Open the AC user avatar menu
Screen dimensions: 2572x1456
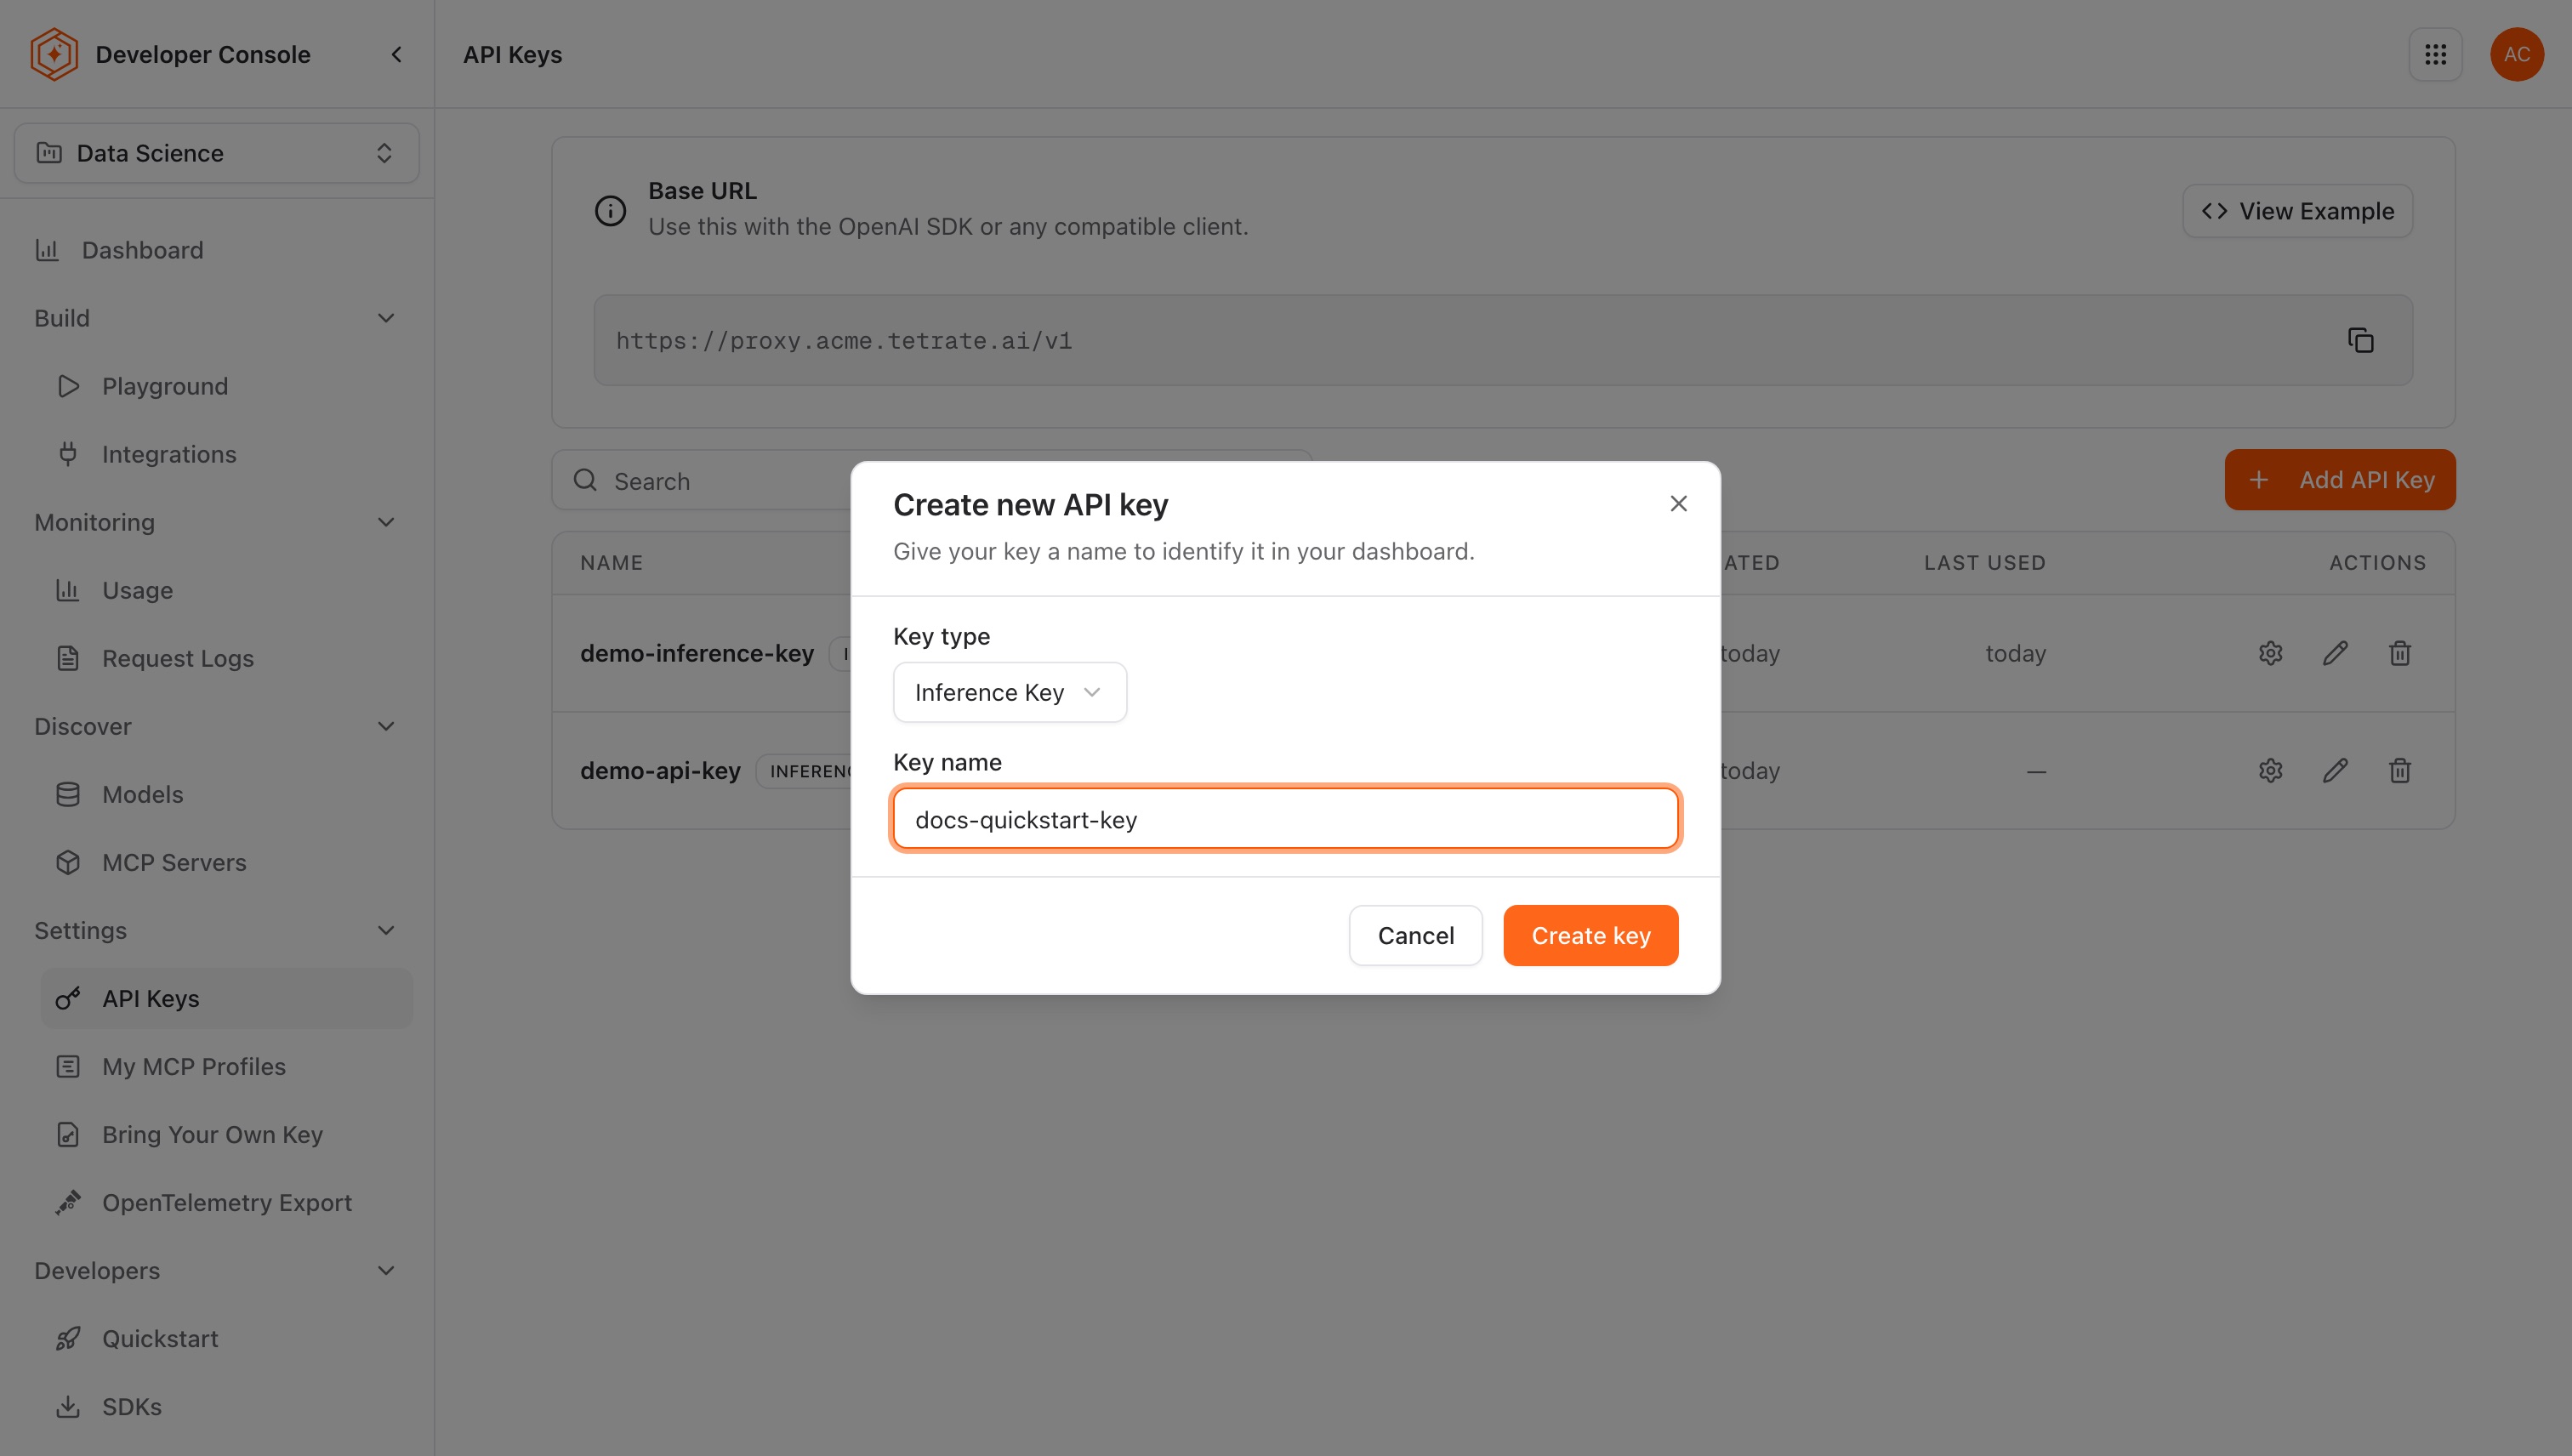pyautogui.click(x=2516, y=54)
